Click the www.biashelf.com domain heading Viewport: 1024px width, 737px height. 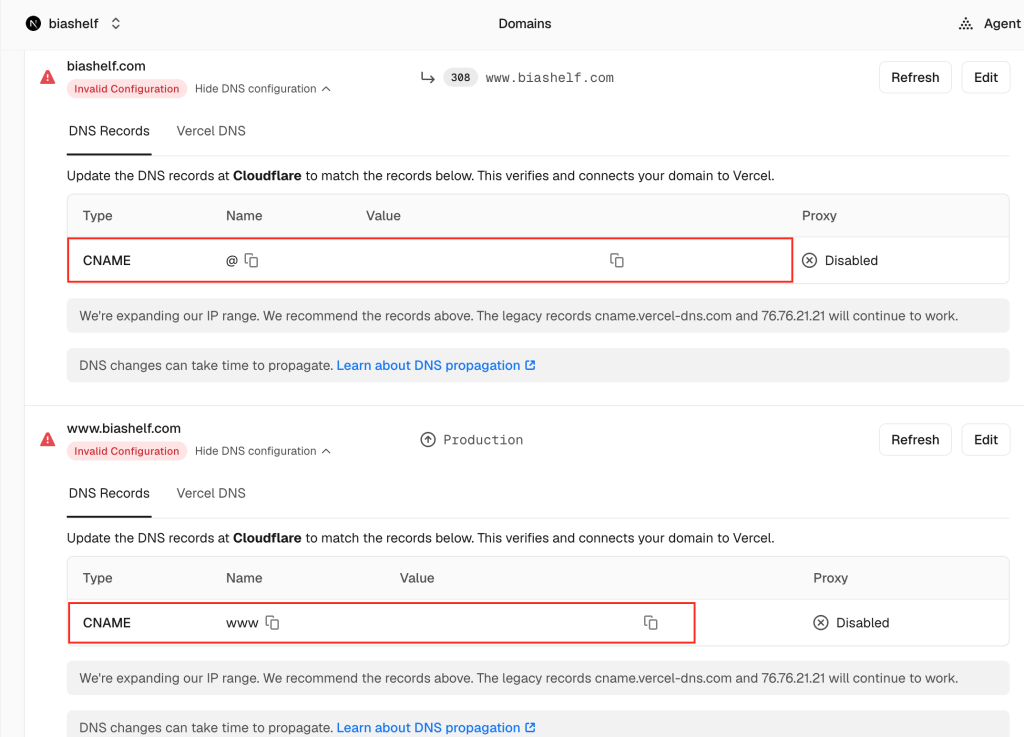(x=123, y=428)
